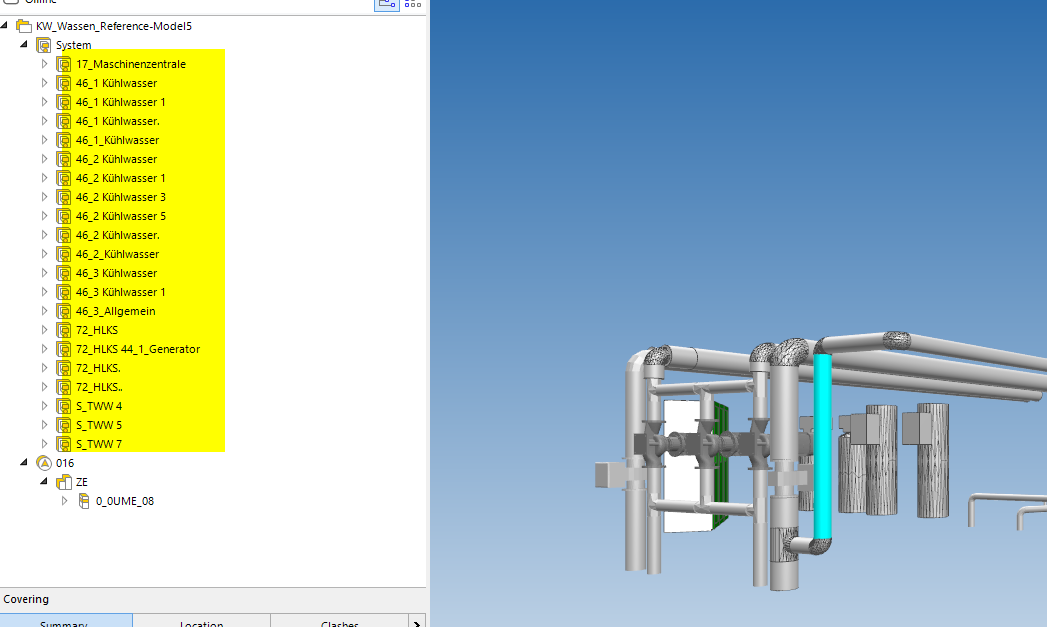Expand the 46_2 Kühlwasser 1 node

click(x=45, y=178)
